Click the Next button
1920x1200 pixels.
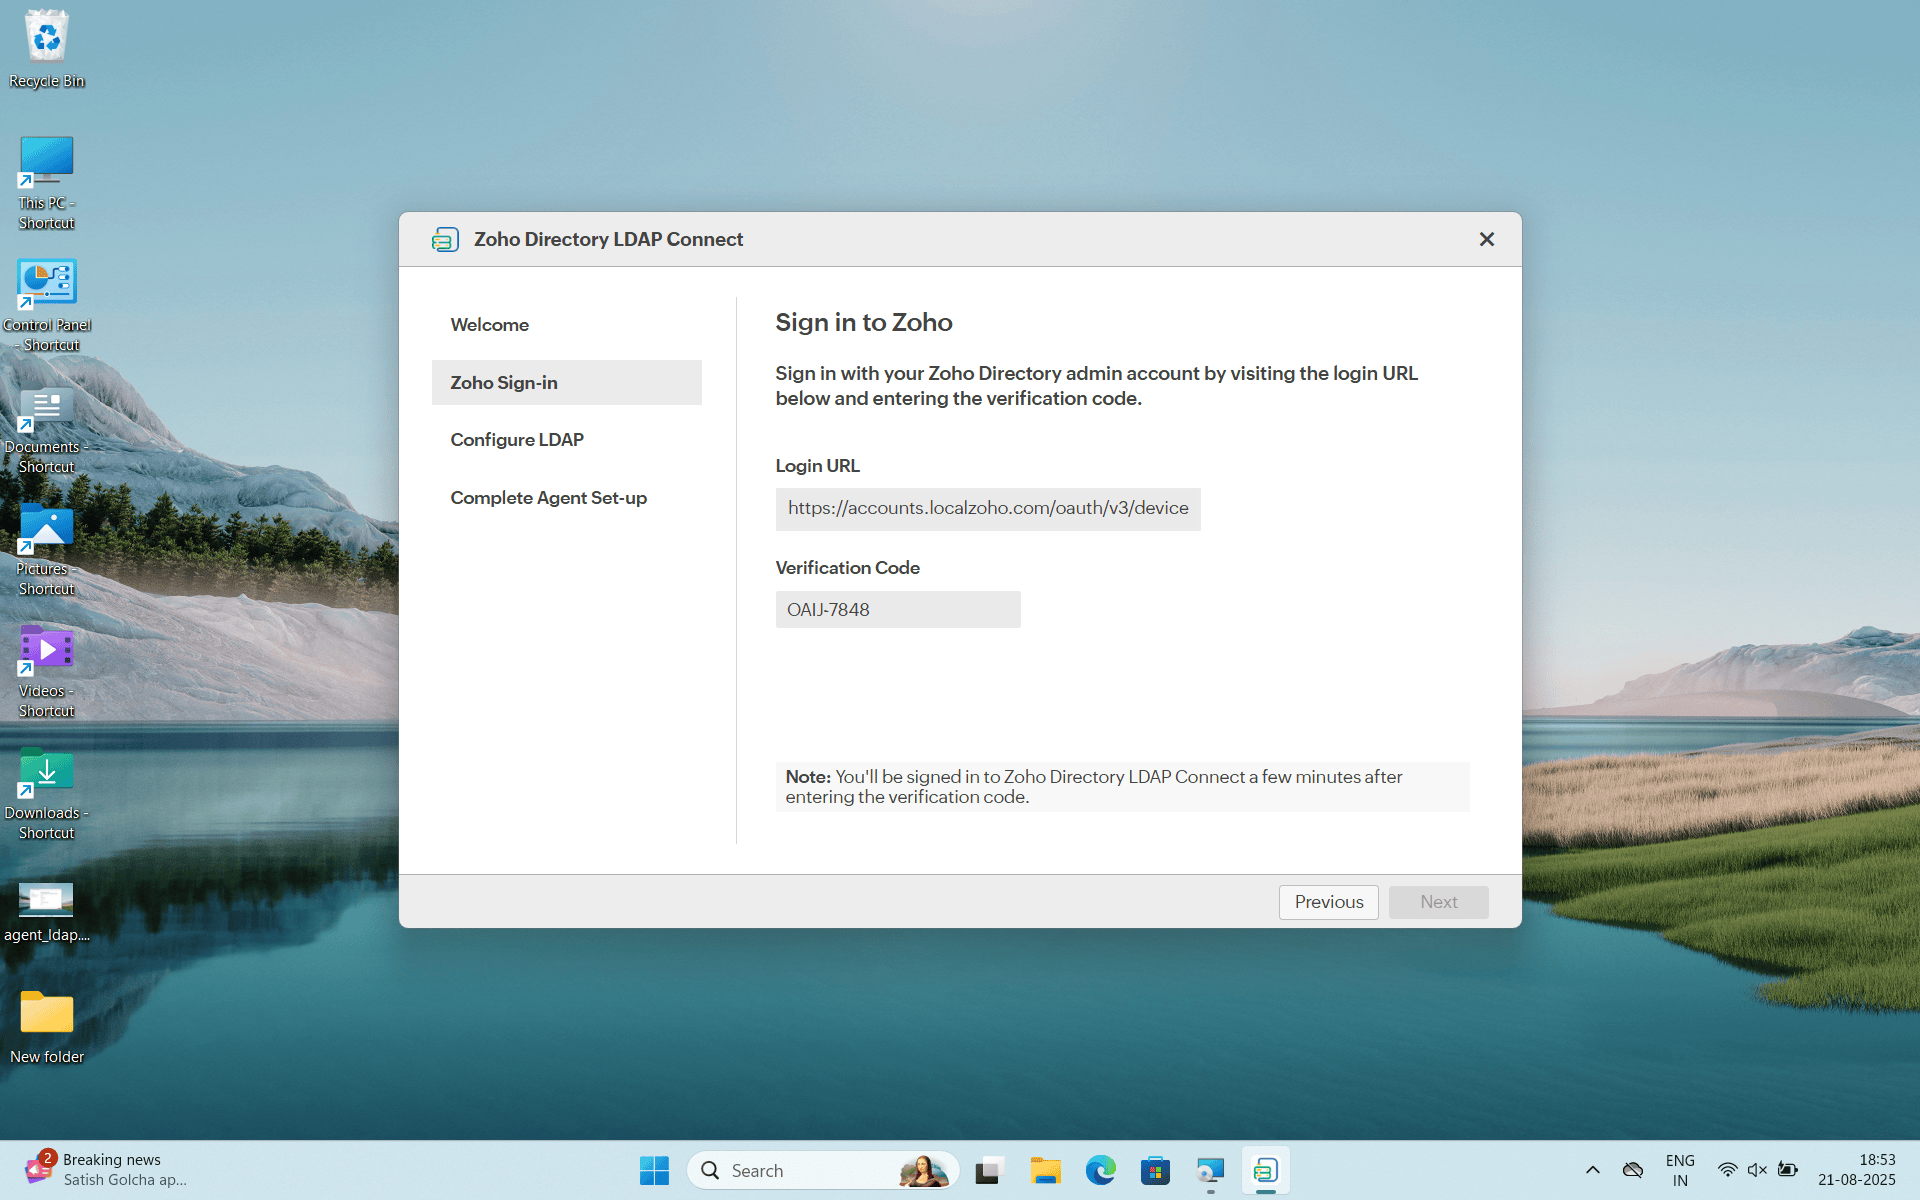pos(1438,902)
